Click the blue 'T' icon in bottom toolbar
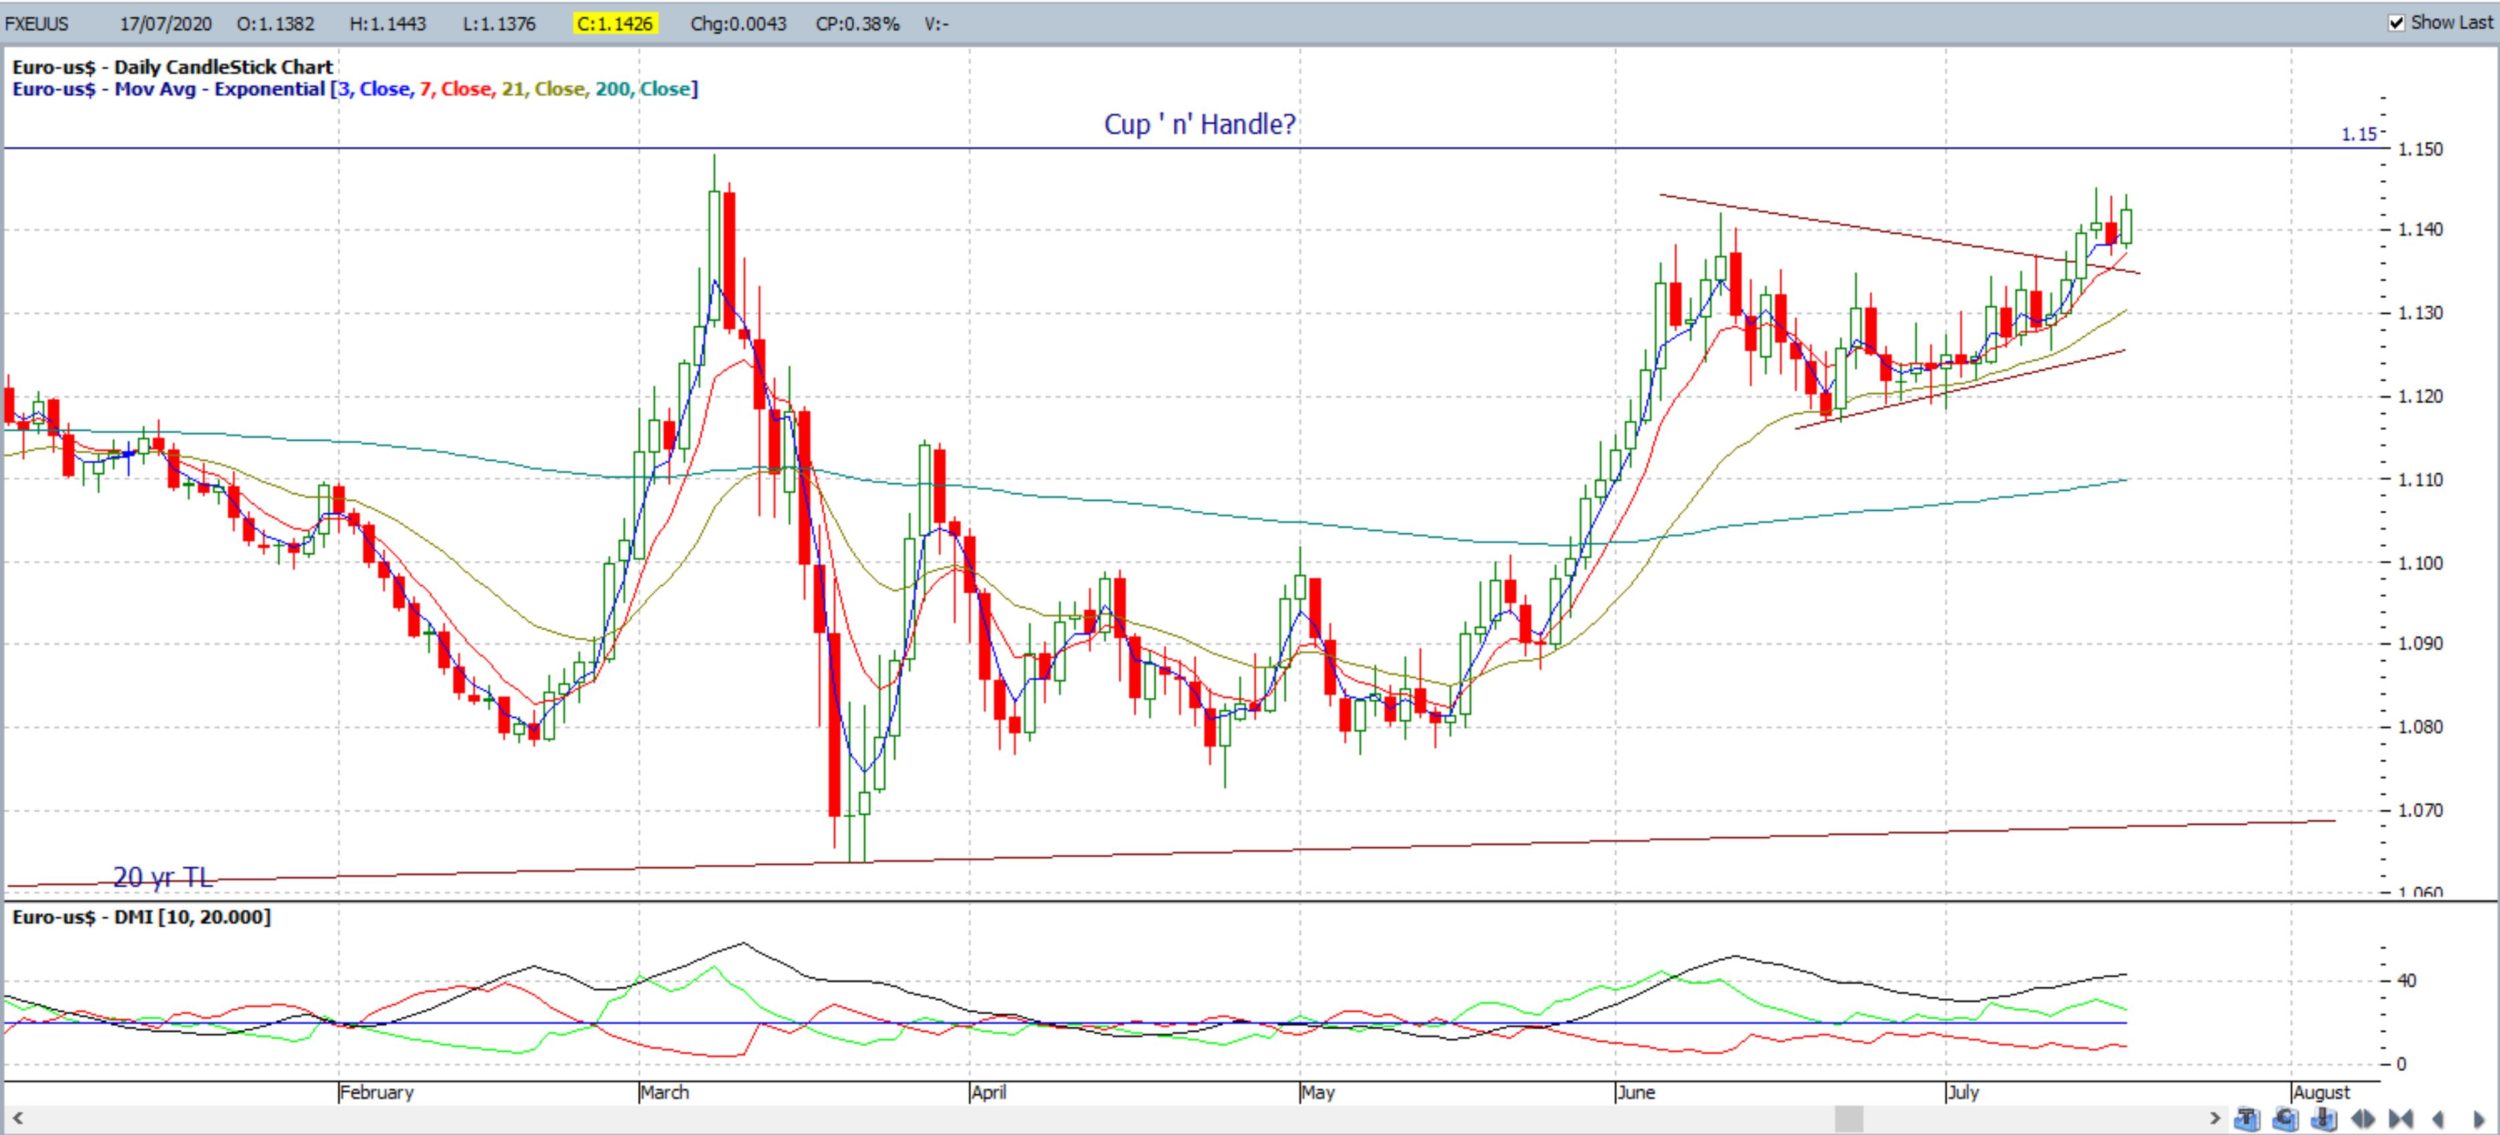2500x1135 pixels. point(2247,1118)
